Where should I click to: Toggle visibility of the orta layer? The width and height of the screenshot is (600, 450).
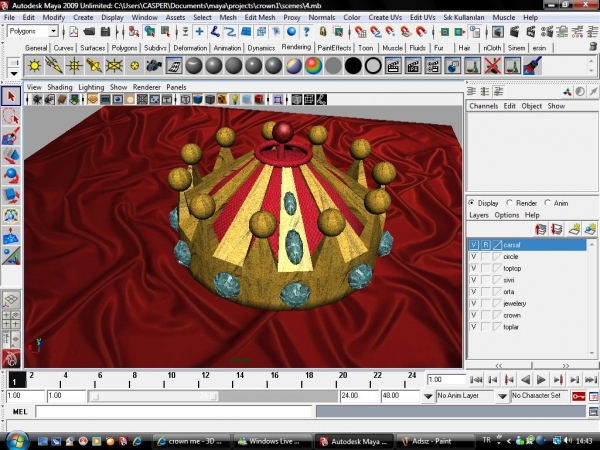coord(474,292)
